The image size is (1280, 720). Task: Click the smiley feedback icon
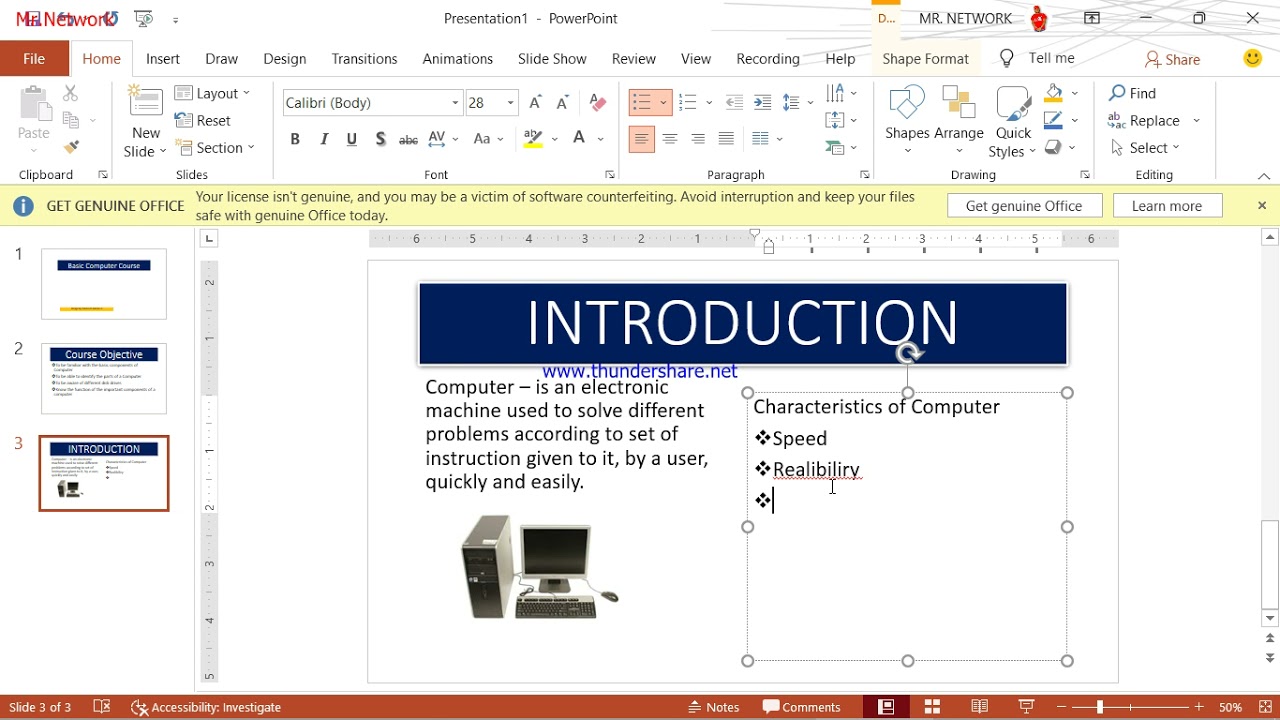tap(1252, 58)
